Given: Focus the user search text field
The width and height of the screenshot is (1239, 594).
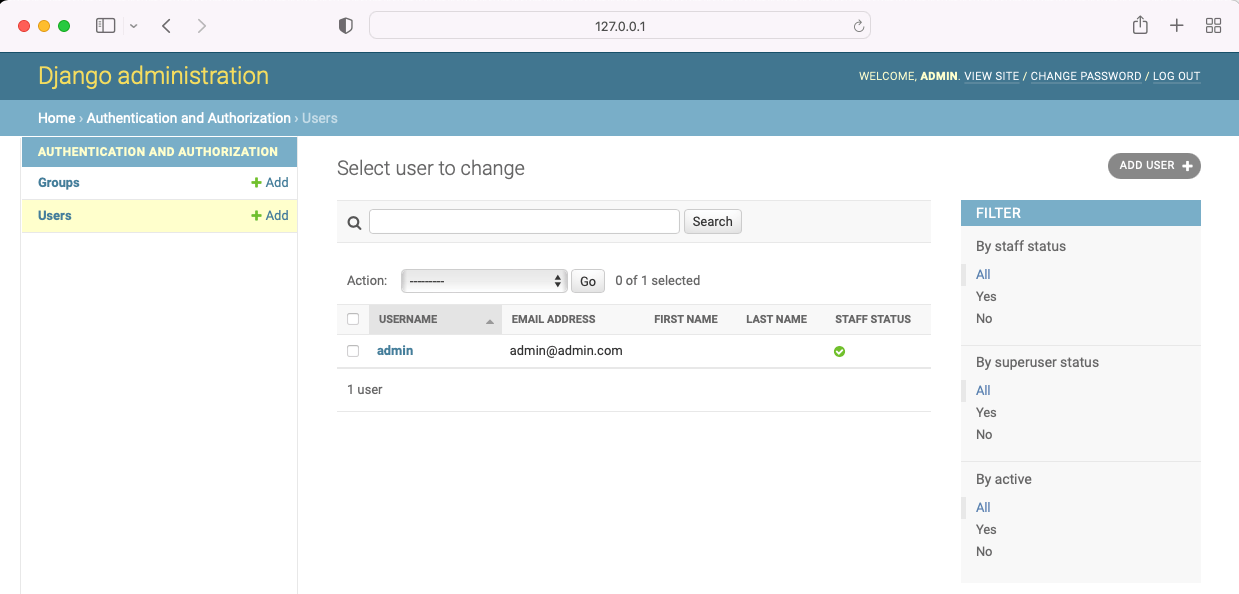Looking at the screenshot, I should [x=524, y=222].
